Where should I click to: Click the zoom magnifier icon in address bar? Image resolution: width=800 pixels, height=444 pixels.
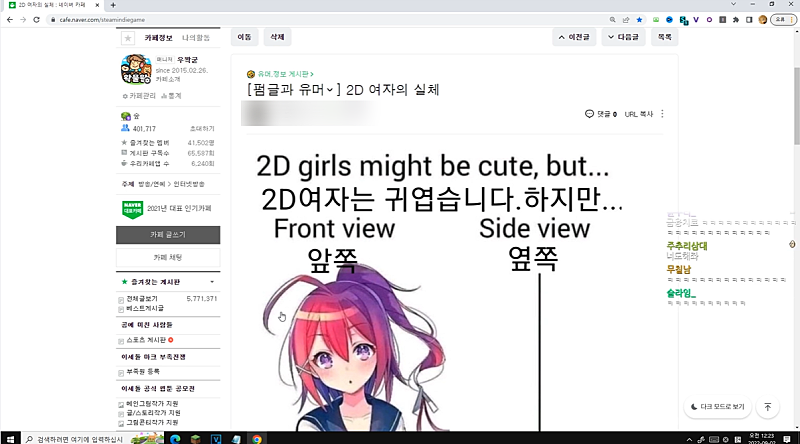tap(612, 19)
